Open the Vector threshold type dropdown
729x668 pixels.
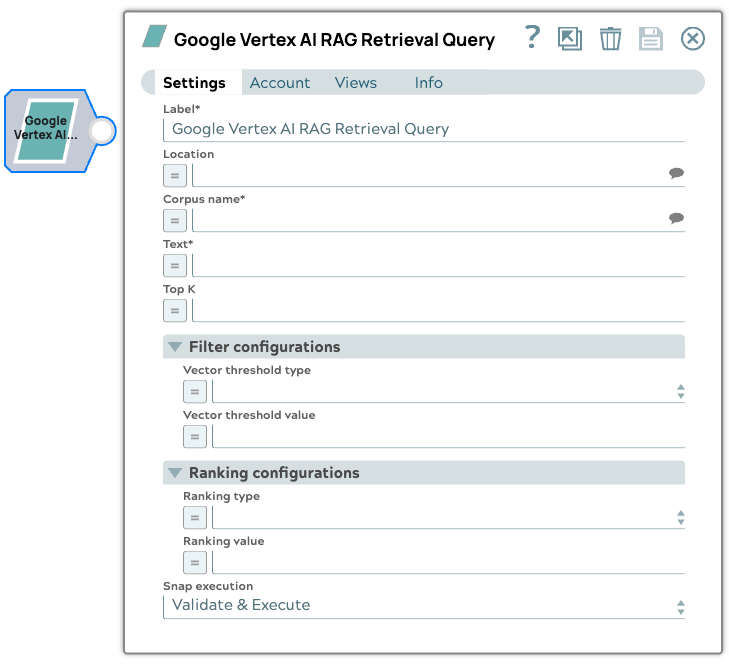(x=445, y=391)
